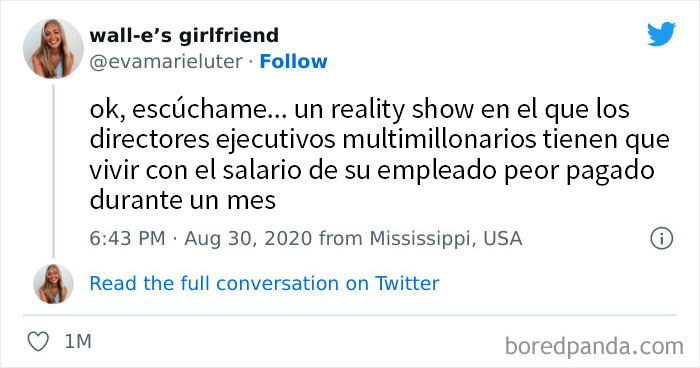Follow the @evamarieluter account
This screenshot has height=368, width=700.
[x=293, y=62]
